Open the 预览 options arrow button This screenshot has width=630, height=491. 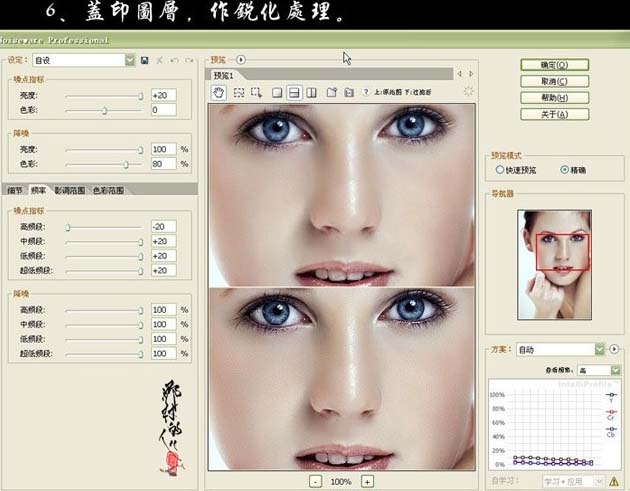pos(241,60)
